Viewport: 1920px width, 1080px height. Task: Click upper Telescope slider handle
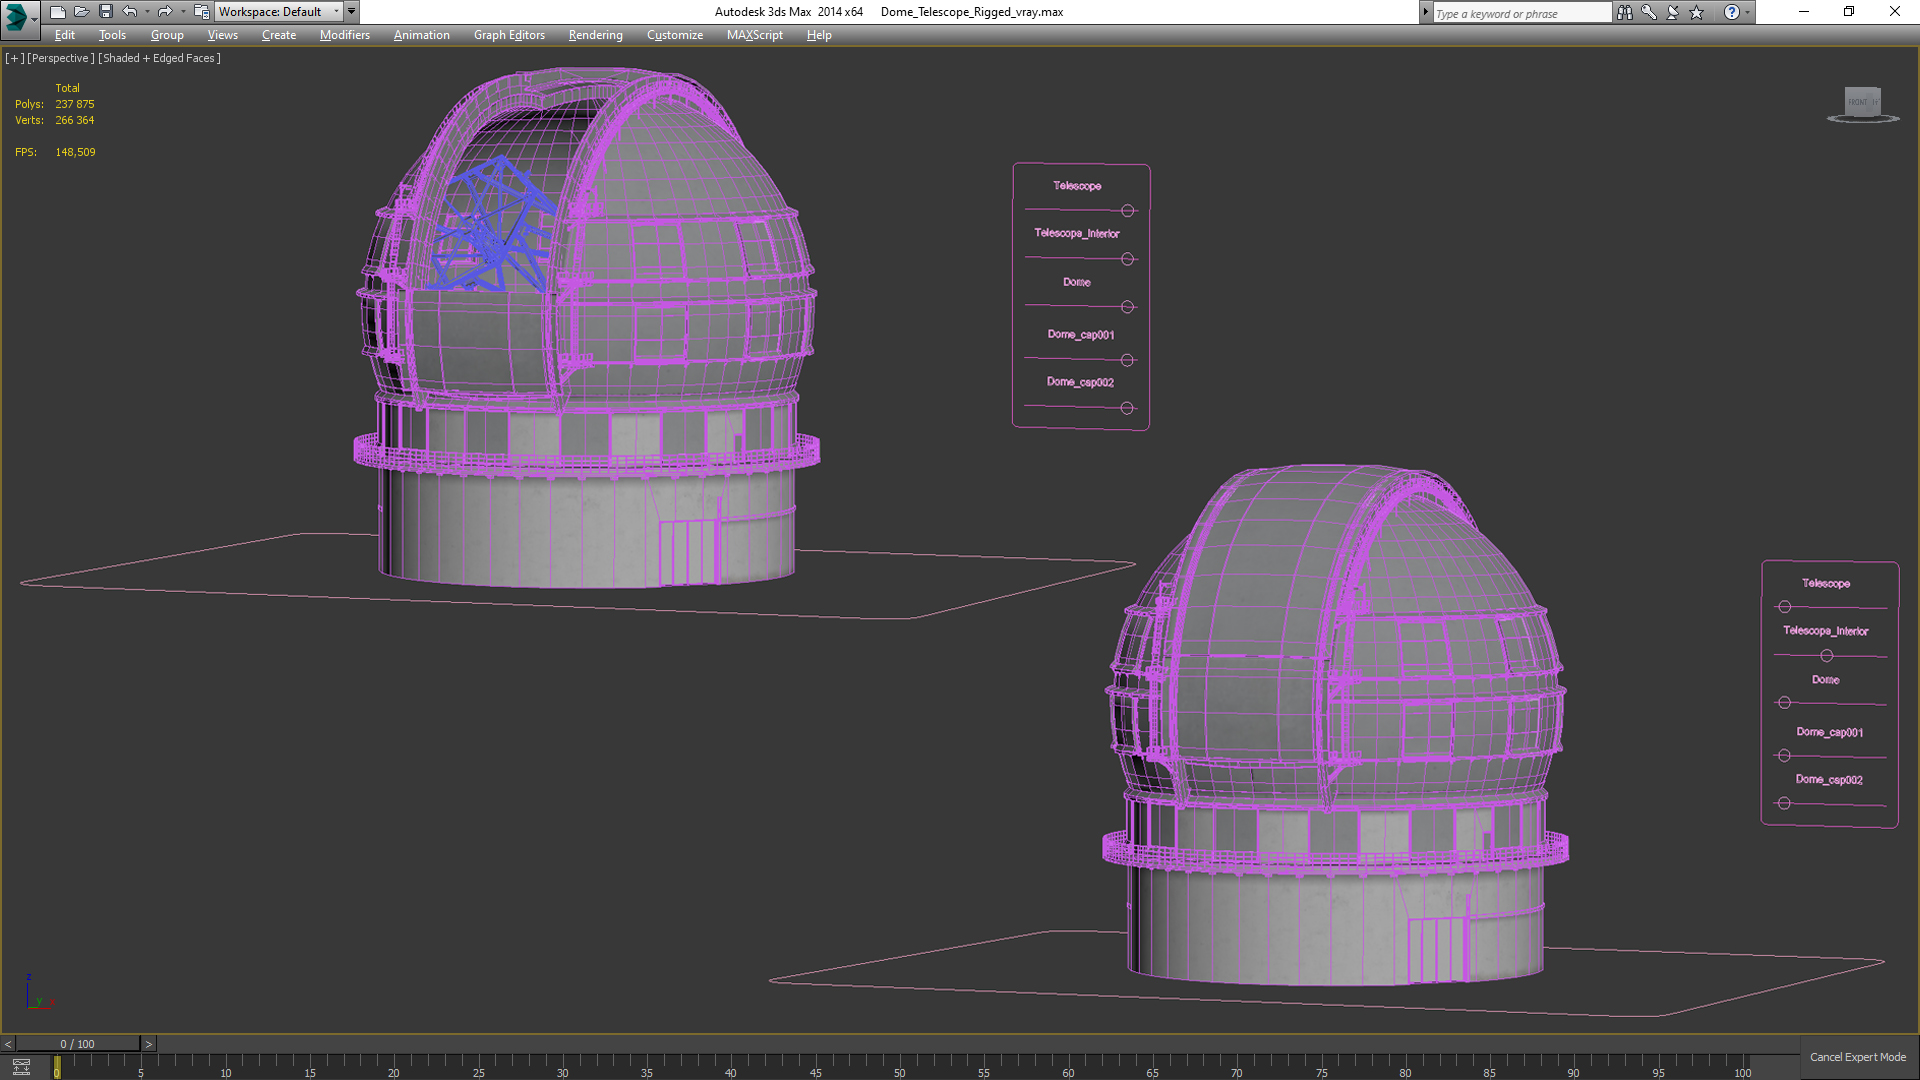[1127, 211]
